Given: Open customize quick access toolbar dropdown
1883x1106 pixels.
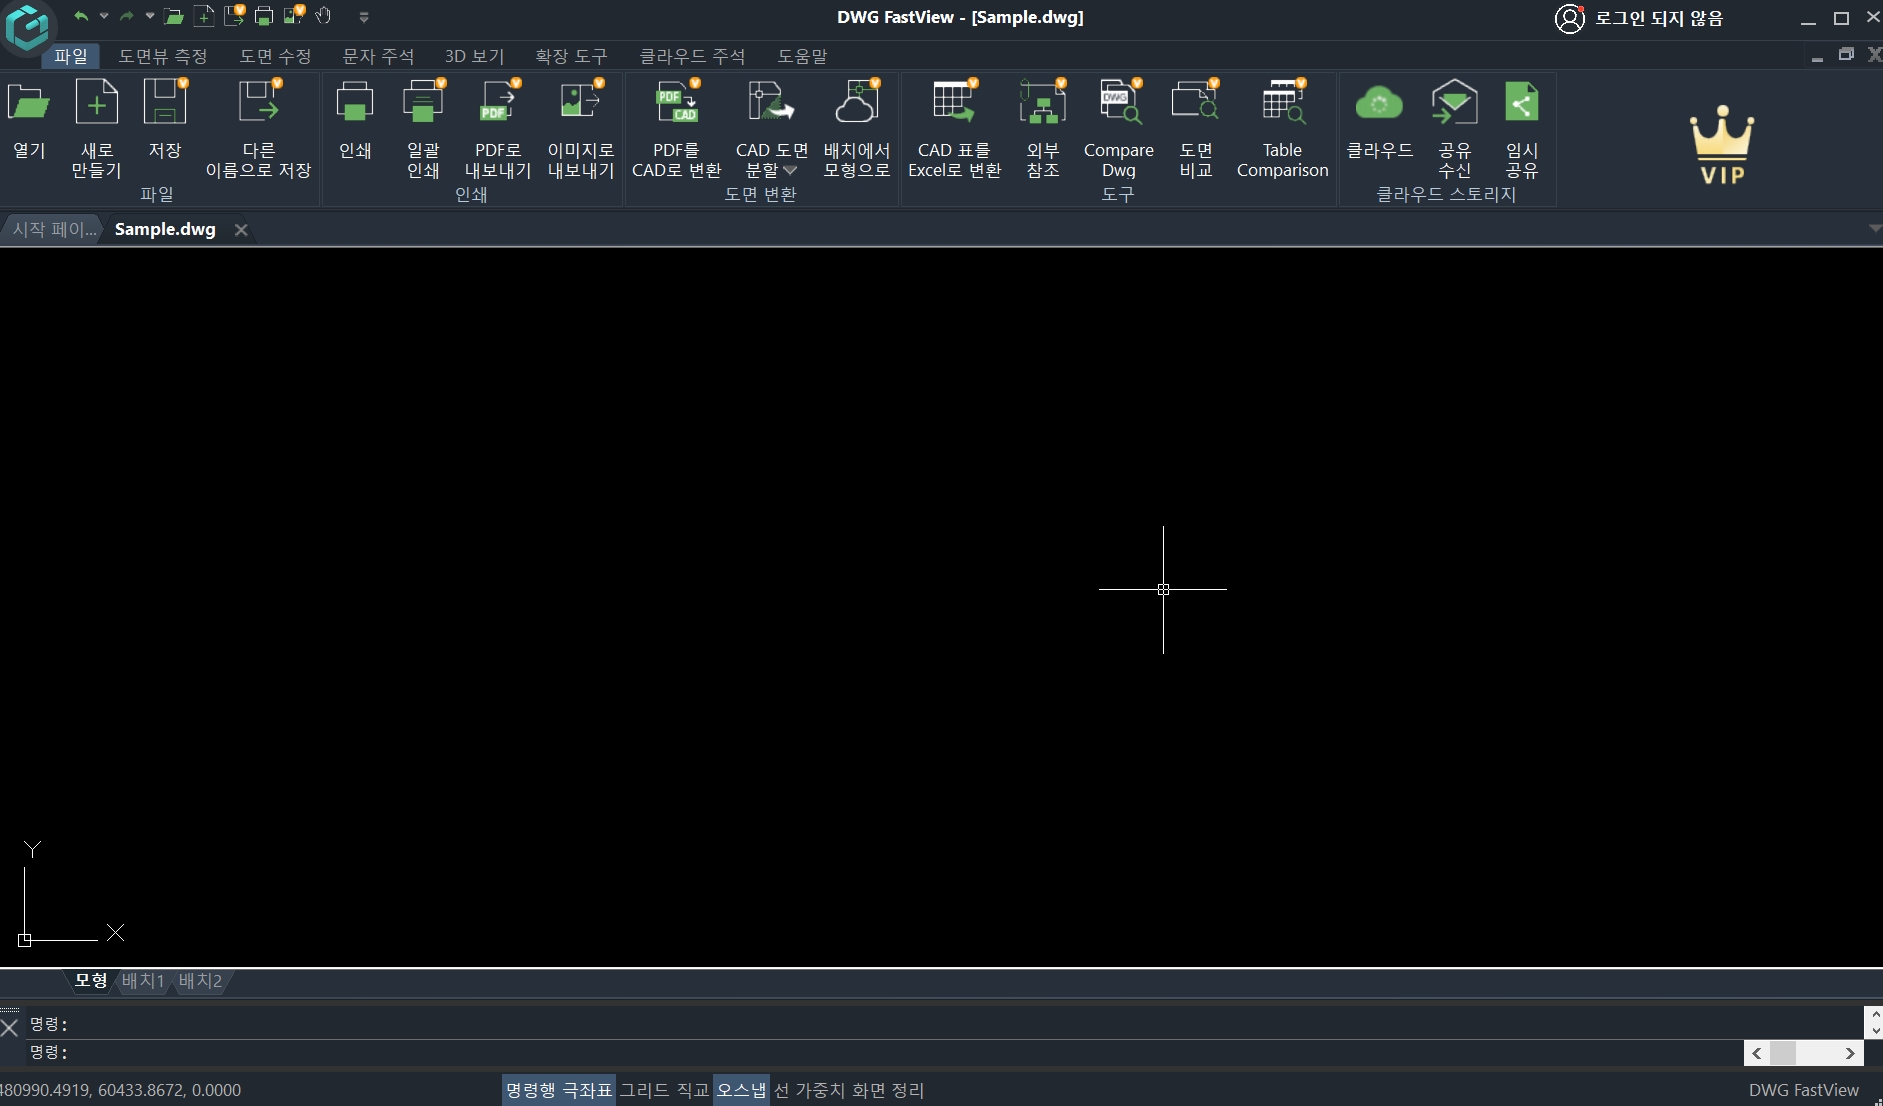Looking at the screenshot, I should click(364, 17).
